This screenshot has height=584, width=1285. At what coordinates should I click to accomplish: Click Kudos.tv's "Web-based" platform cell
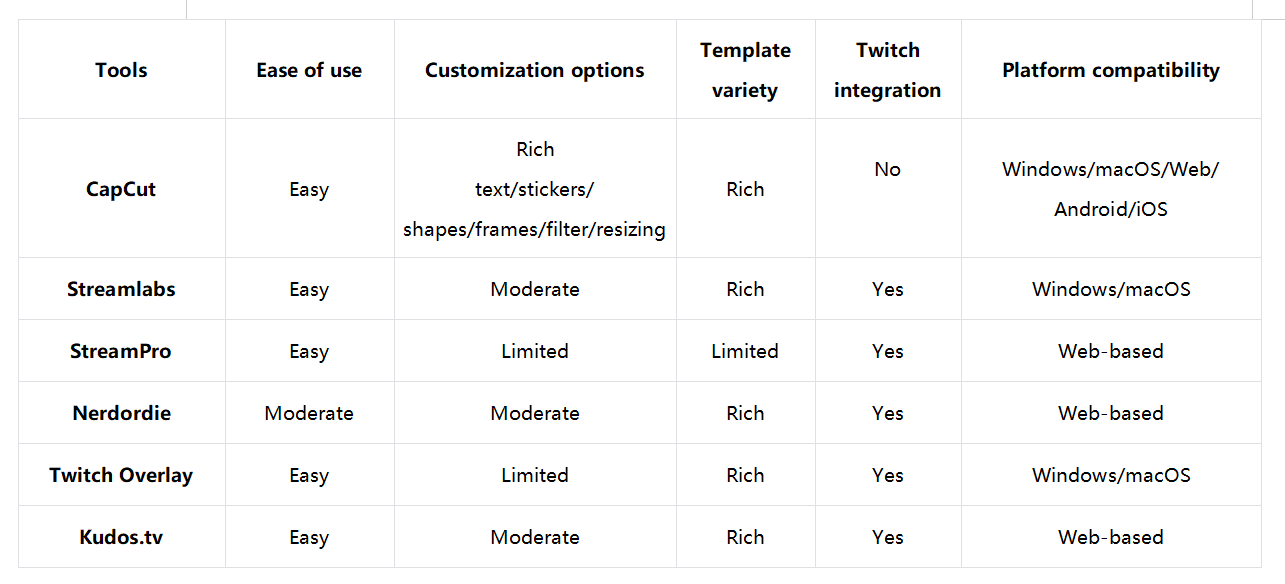[1110, 537]
